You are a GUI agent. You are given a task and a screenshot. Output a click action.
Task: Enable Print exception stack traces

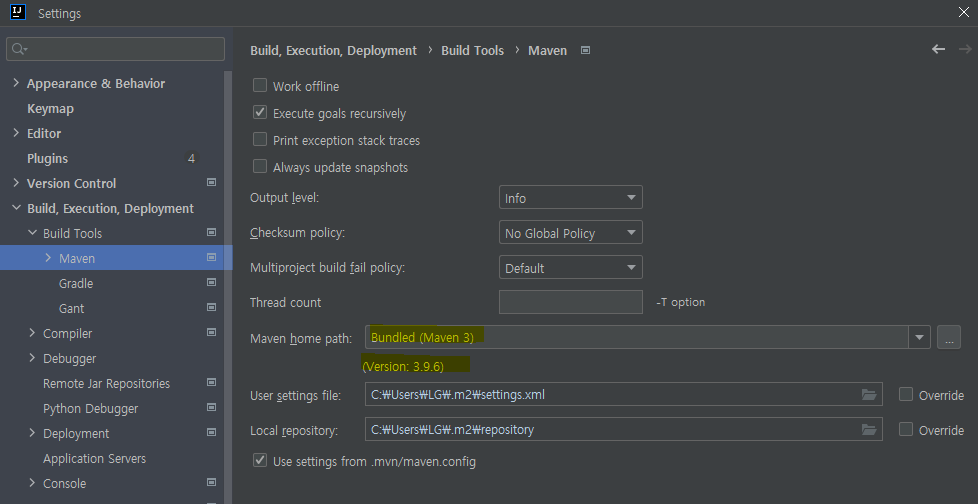pos(260,140)
